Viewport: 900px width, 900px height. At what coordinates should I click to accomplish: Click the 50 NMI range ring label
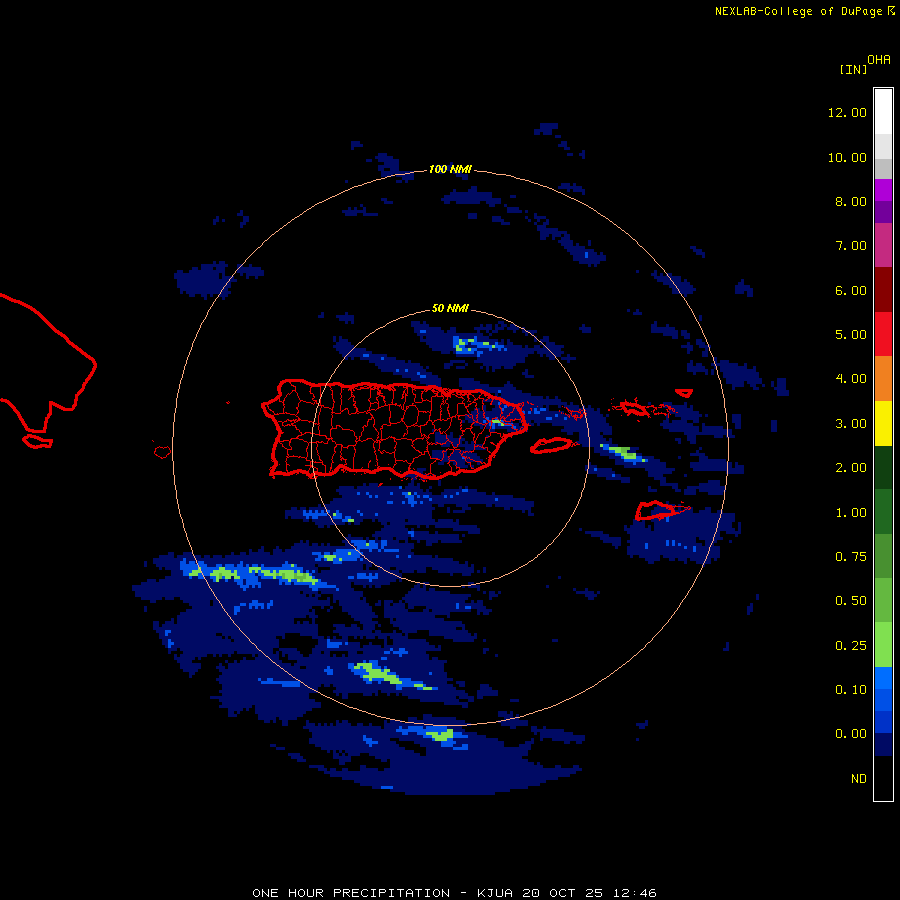450,308
